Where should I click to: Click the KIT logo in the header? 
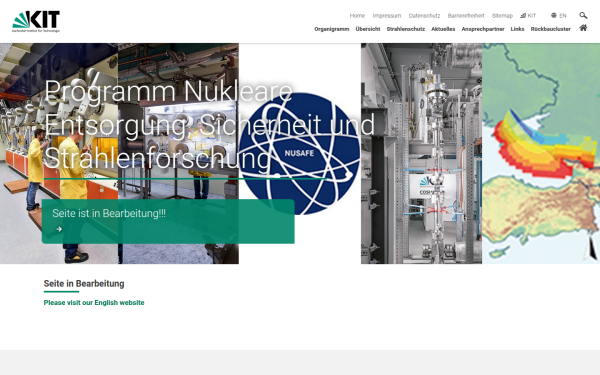coord(36,21)
